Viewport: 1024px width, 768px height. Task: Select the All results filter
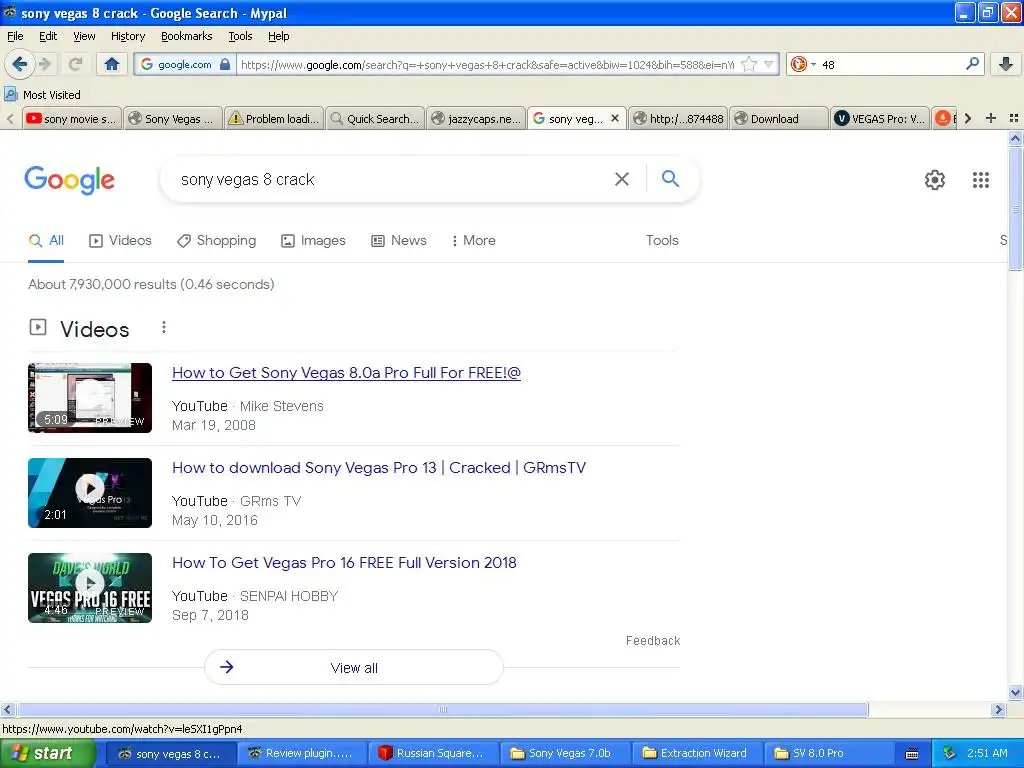46,240
